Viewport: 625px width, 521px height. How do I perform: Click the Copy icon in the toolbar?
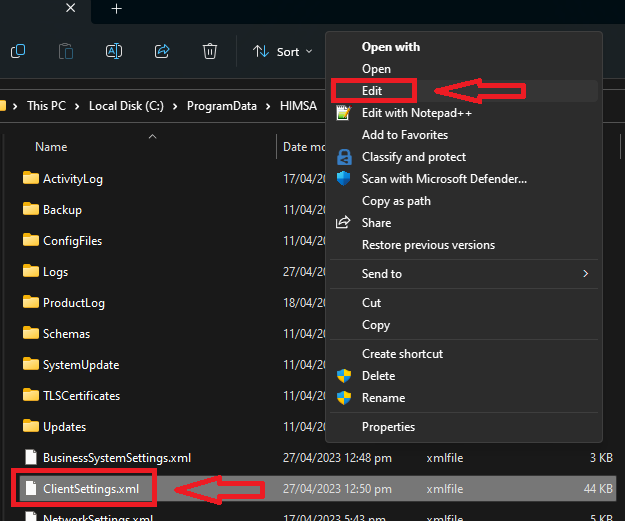(17, 51)
